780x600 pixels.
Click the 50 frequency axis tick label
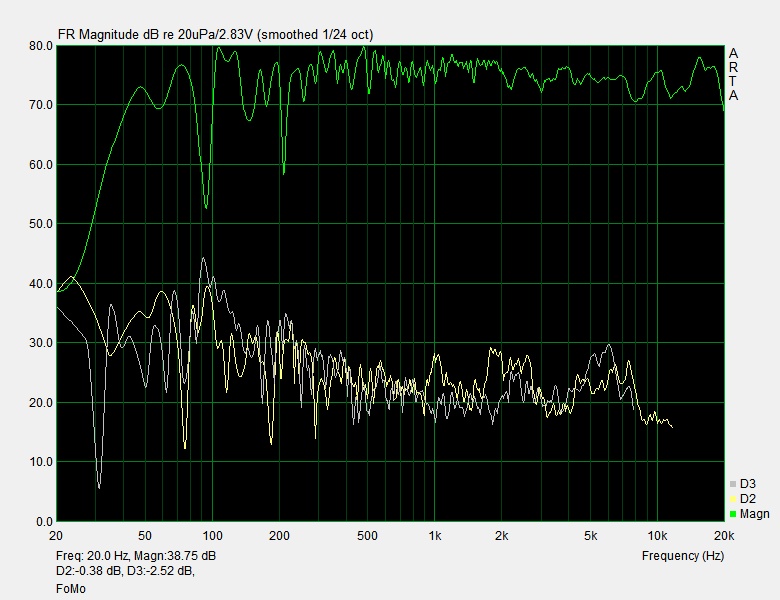144,536
